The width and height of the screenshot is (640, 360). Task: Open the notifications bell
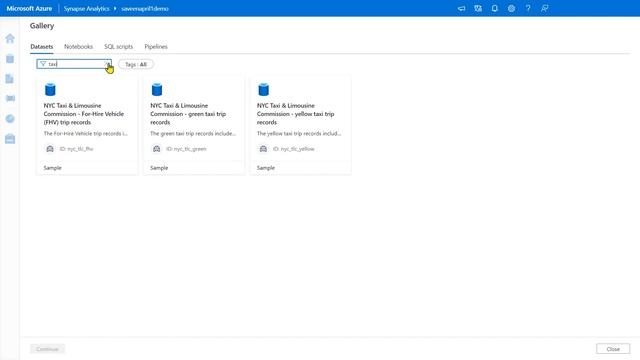[x=494, y=8]
